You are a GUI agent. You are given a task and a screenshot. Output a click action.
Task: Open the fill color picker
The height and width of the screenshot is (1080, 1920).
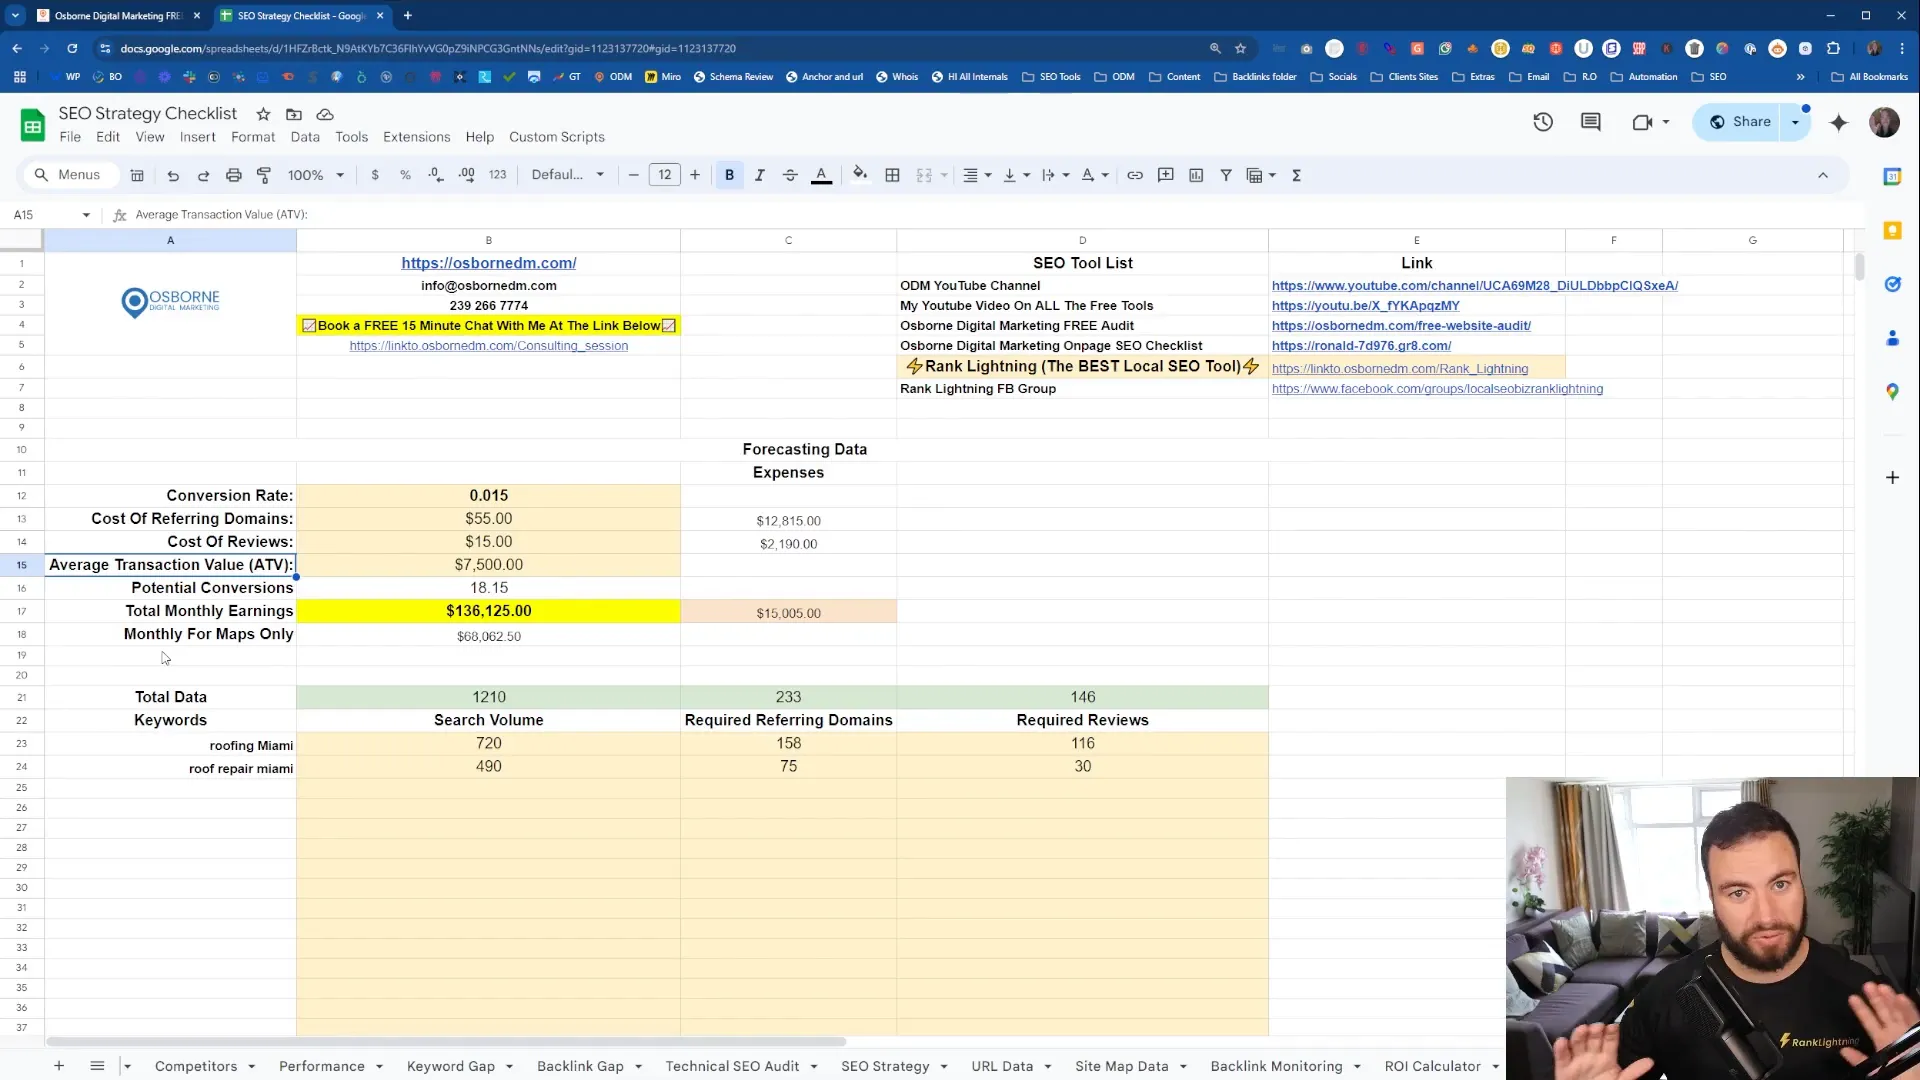[x=860, y=175]
